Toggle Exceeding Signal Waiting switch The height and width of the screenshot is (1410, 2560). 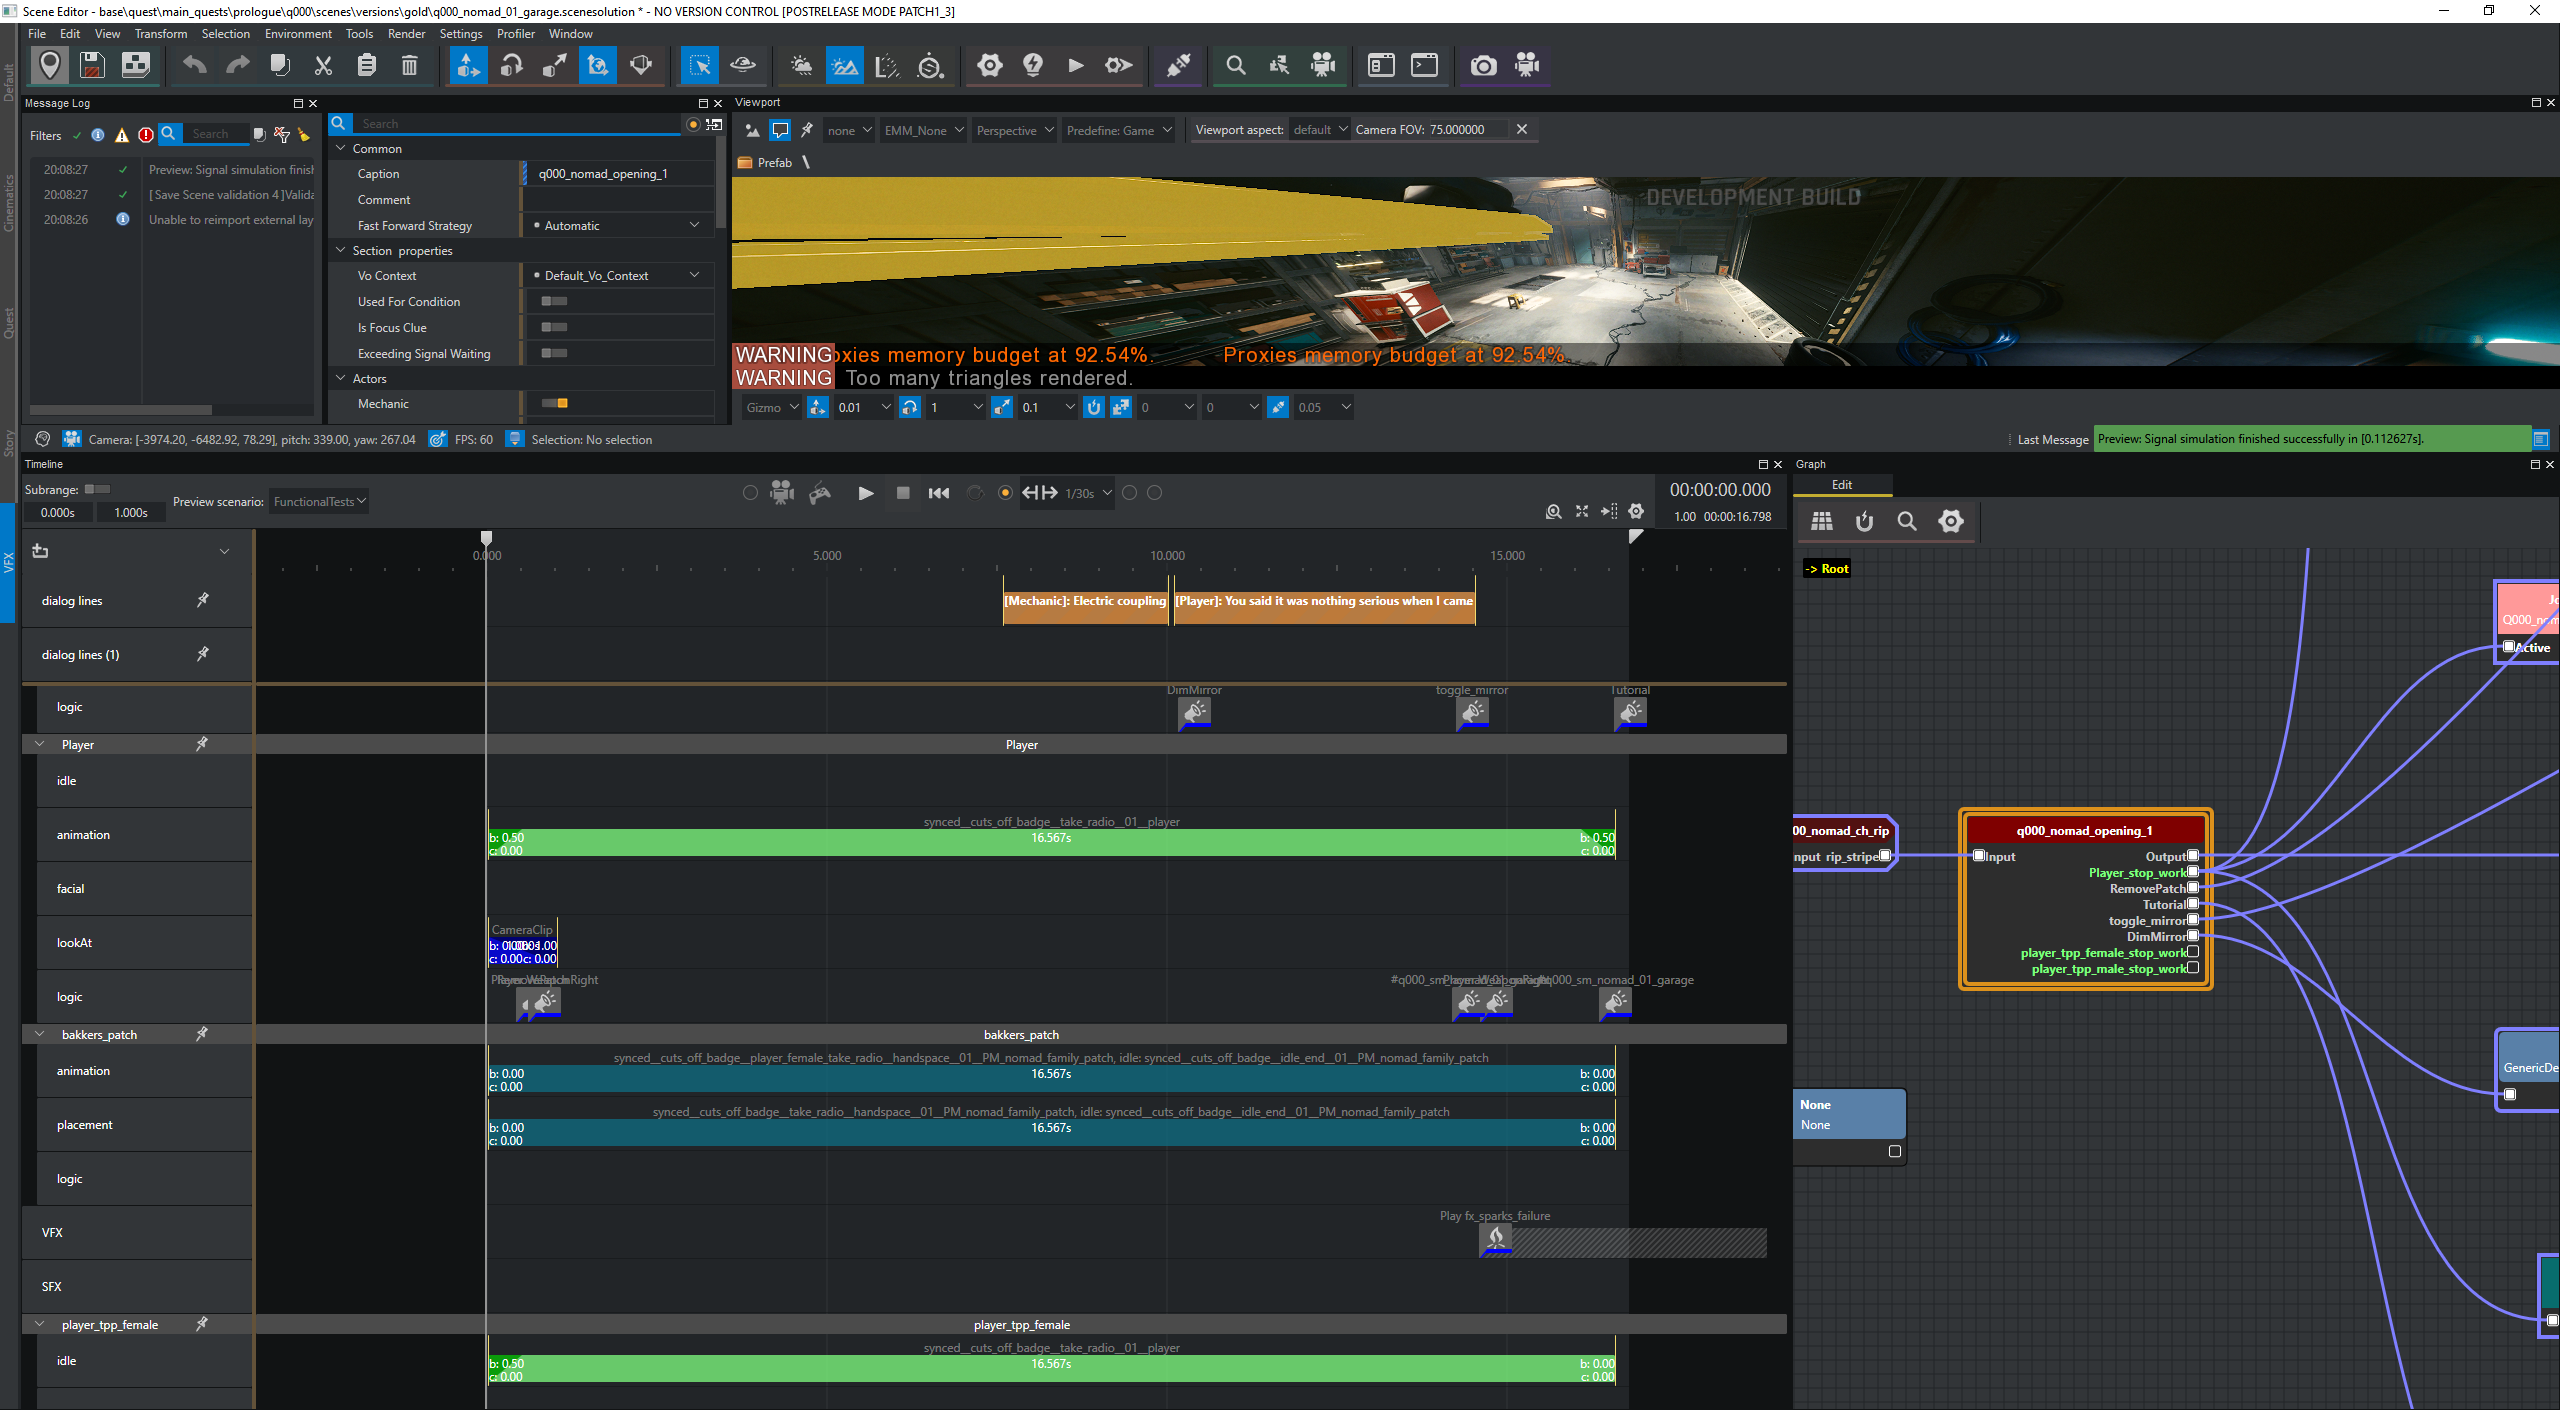coord(554,353)
